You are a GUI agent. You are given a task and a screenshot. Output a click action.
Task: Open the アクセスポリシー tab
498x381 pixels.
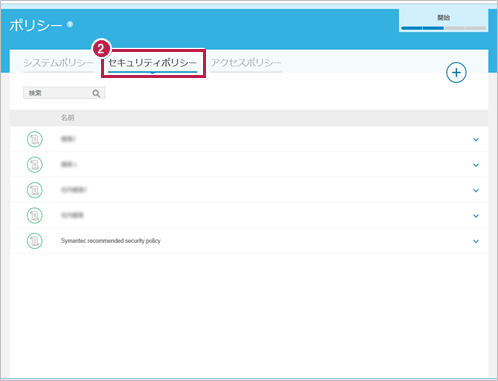246,63
